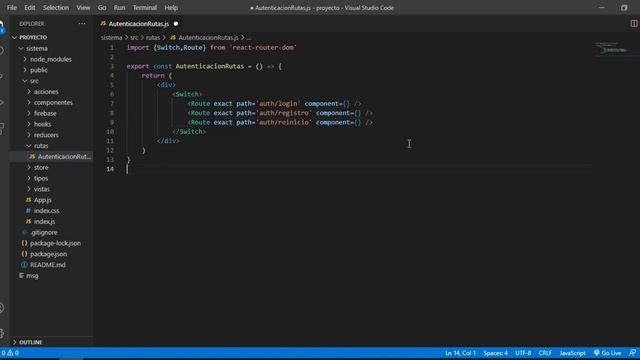This screenshot has width=640, height=360.
Task: Open the Edit menu
Action: coord(29,7)
